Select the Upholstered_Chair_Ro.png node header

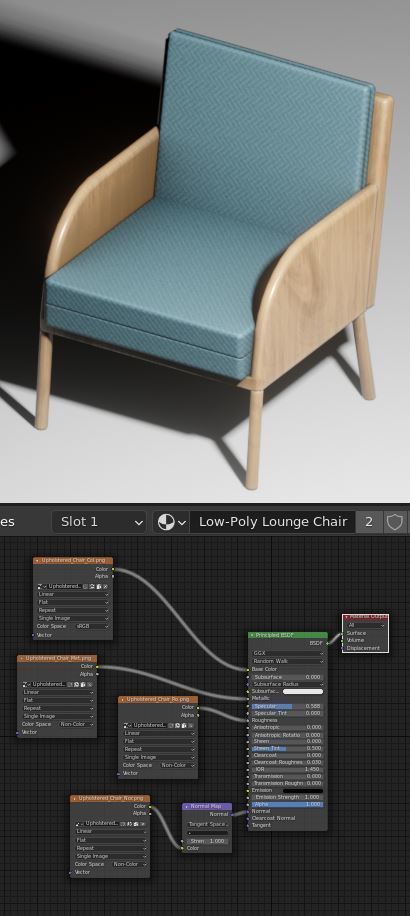tap(158, 699)
